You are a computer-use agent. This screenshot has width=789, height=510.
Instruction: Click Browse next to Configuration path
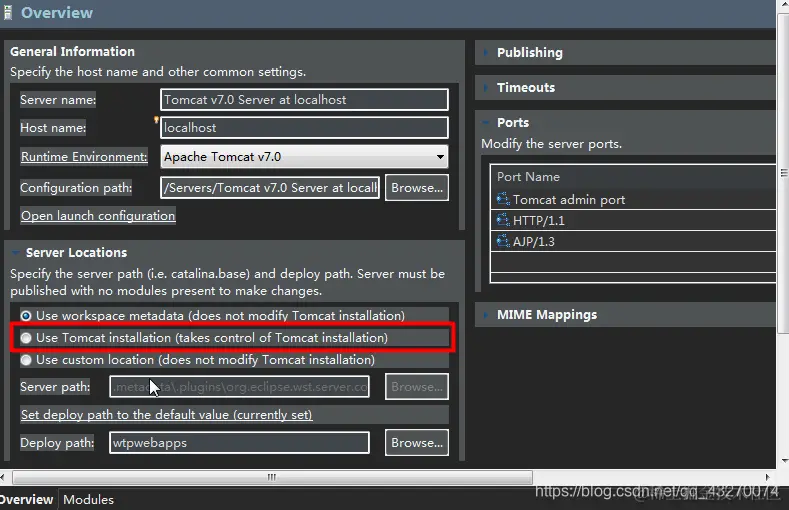point(417,188)
